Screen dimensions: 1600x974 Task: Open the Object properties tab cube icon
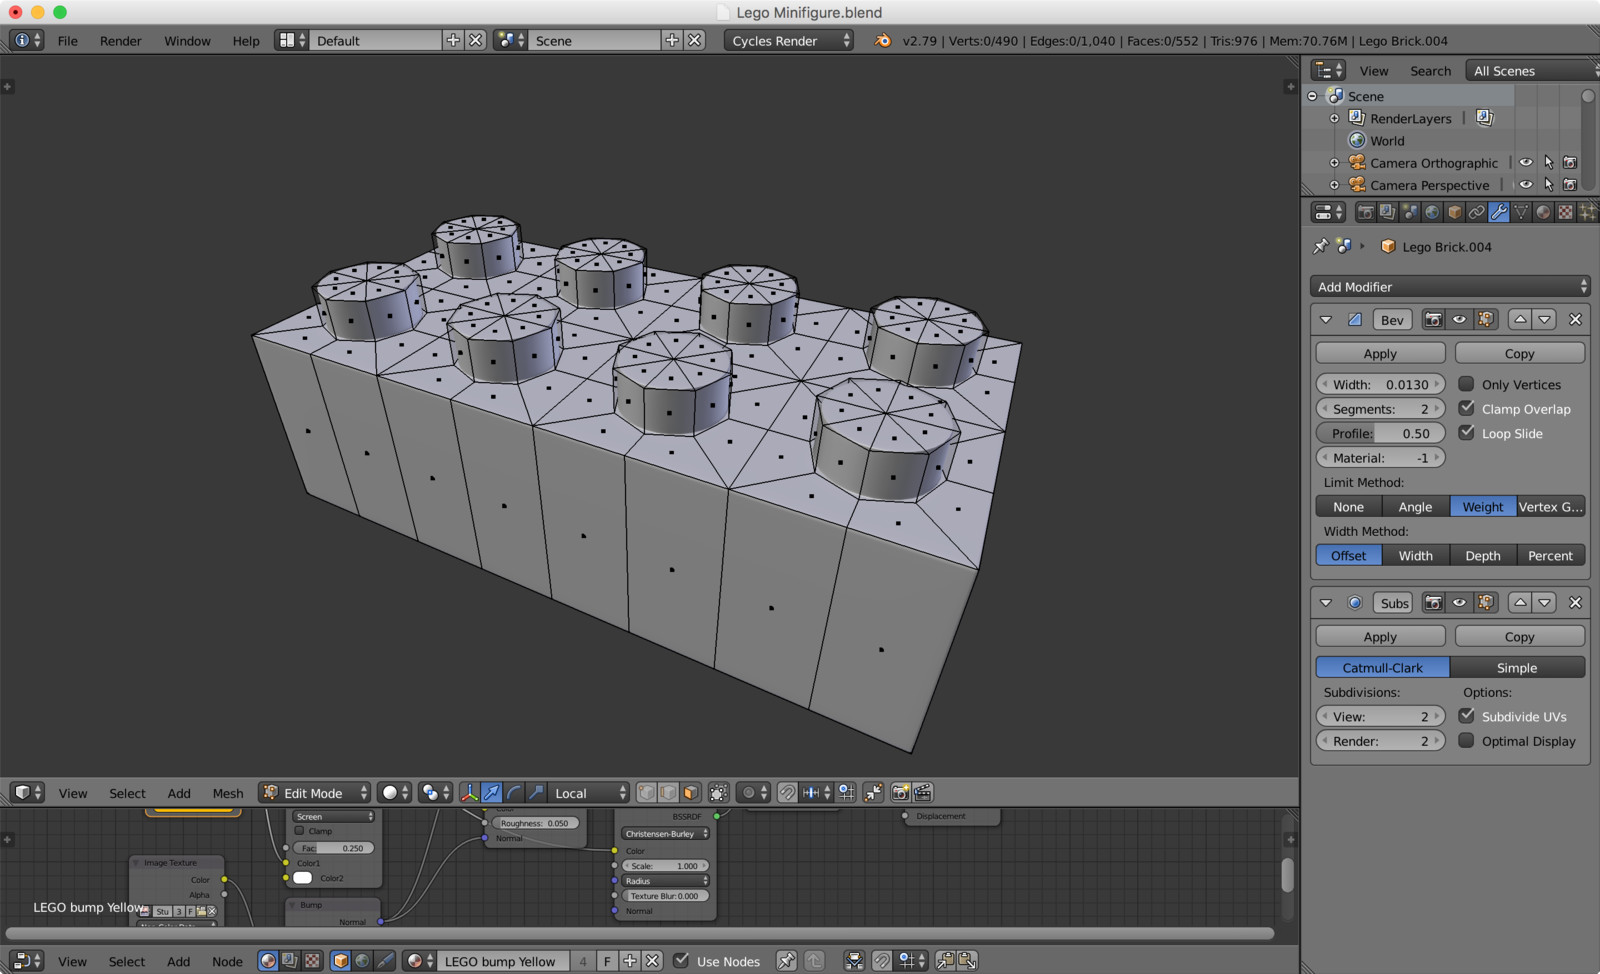pyautogui.click(x=1454, y=212)
